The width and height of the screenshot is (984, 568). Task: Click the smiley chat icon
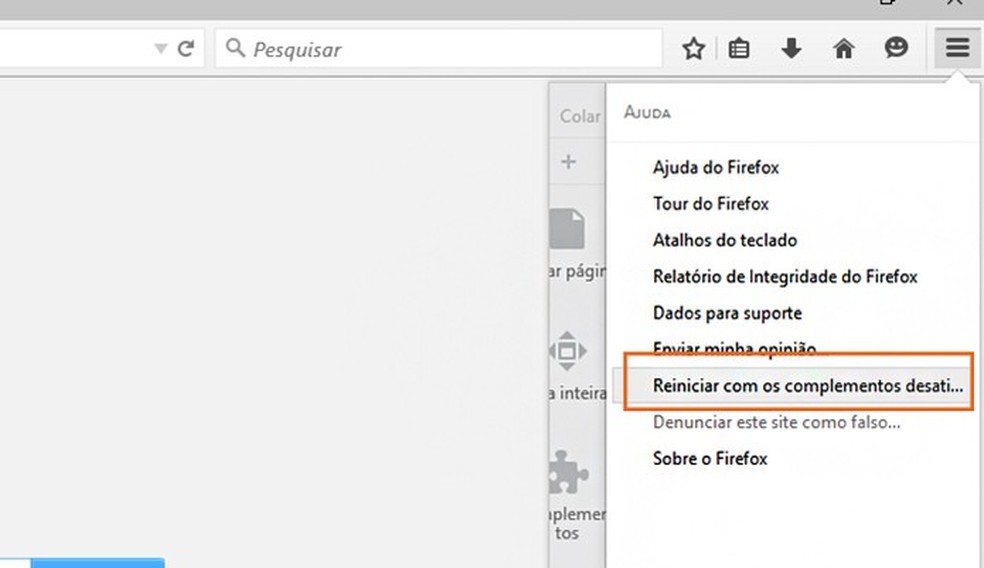tap(896, 48)
